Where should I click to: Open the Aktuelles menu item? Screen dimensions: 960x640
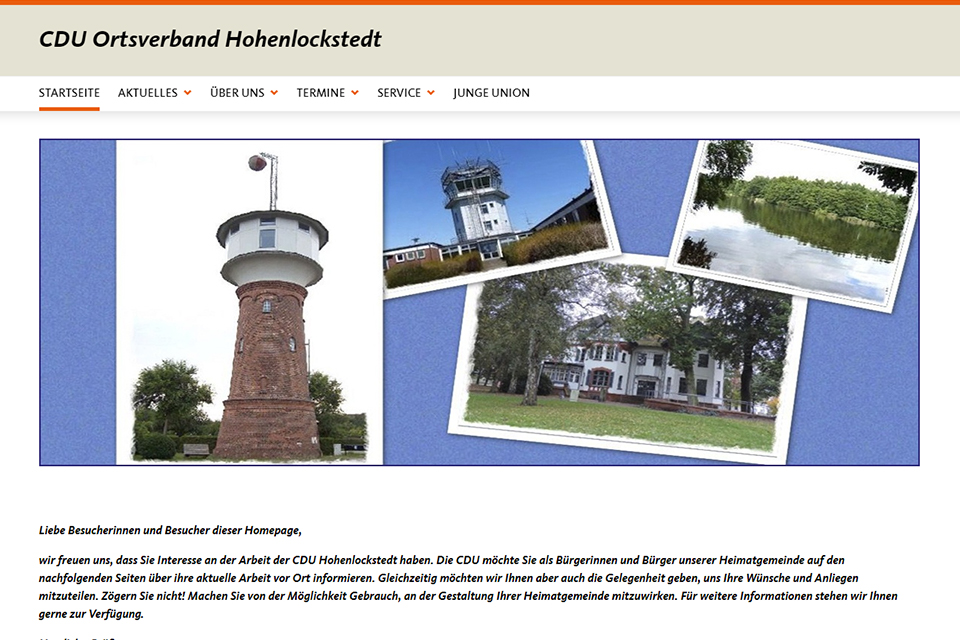click(x=147, y=93)
